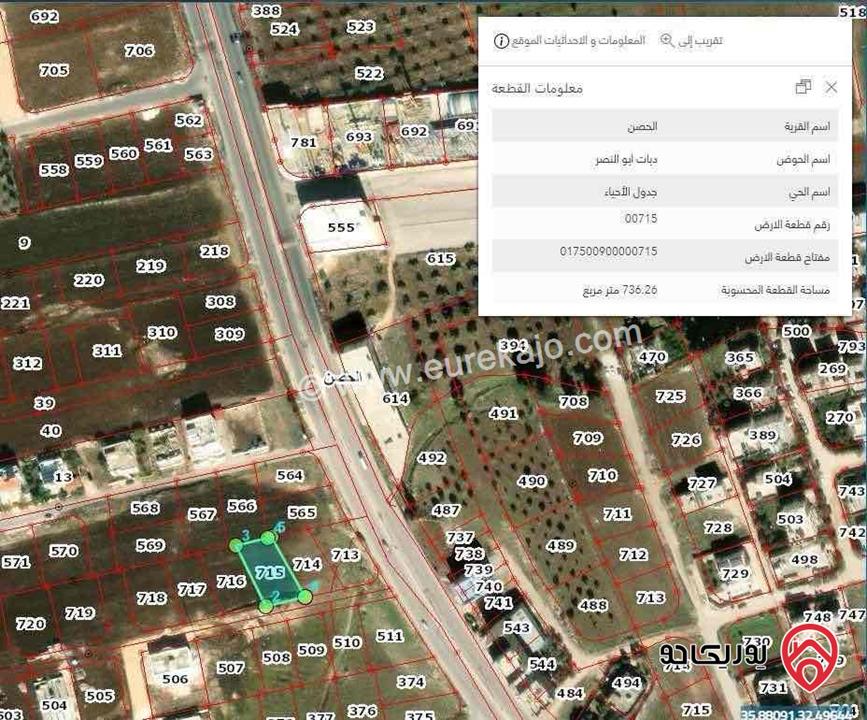867x720 pixels.
Task: Select parcel 491 on the map
Action: (503, 413)
